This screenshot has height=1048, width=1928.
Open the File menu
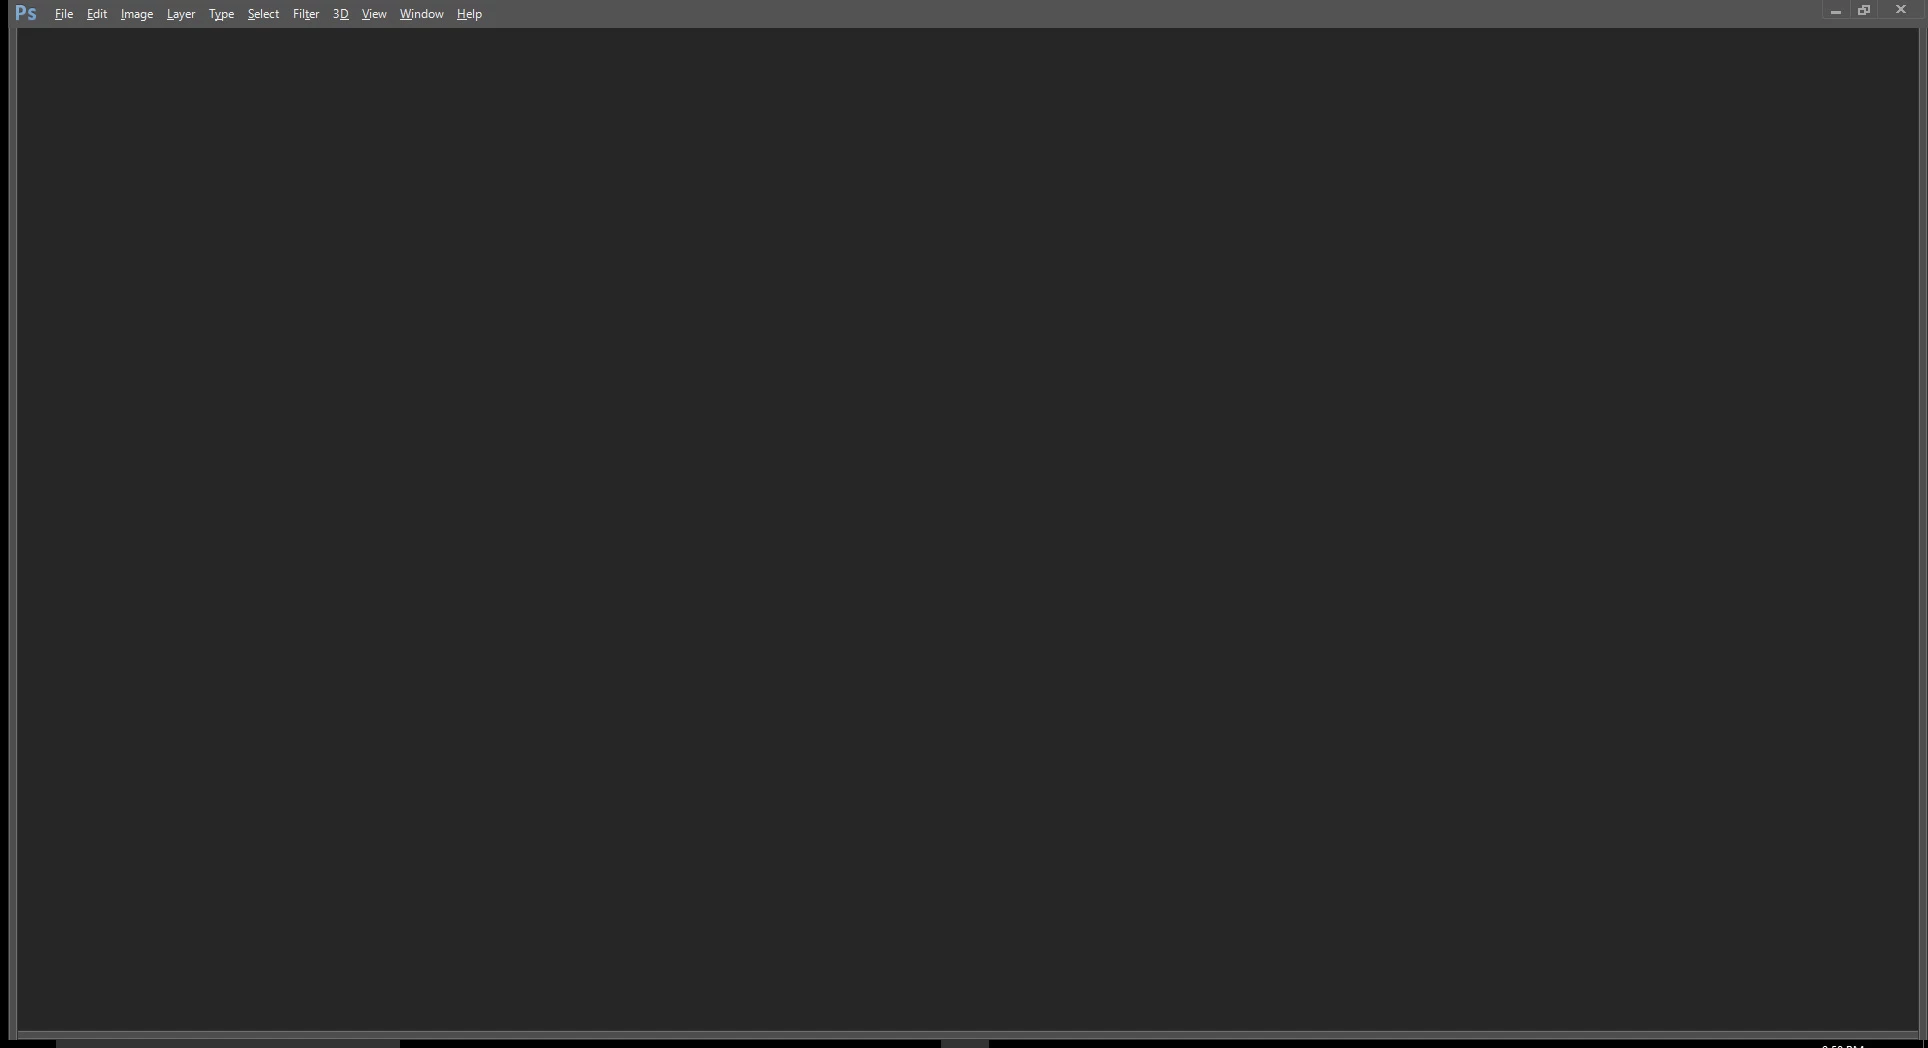pos(64,14)
